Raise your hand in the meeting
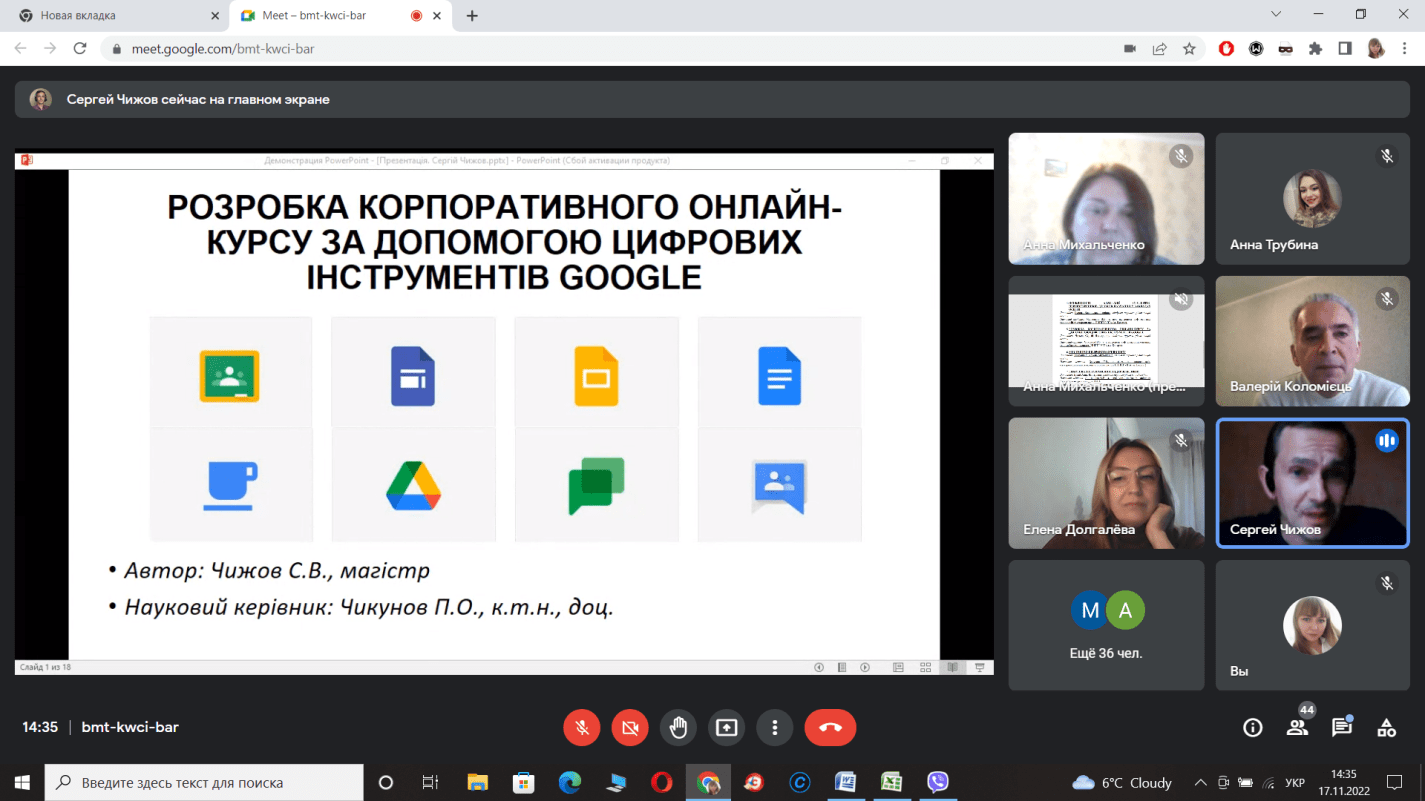The width and height of the screenshot is (1425, 801). tap(678, 728)
